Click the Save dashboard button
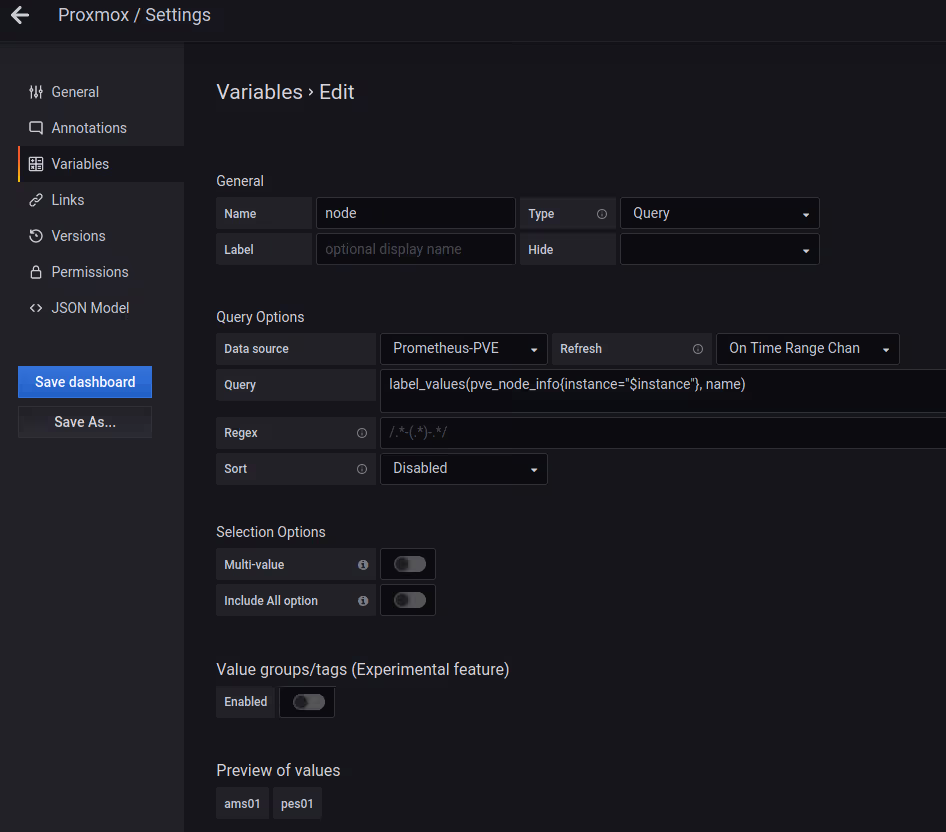The width and height of the screenshot is (946, 832). (x=85, y=382)
